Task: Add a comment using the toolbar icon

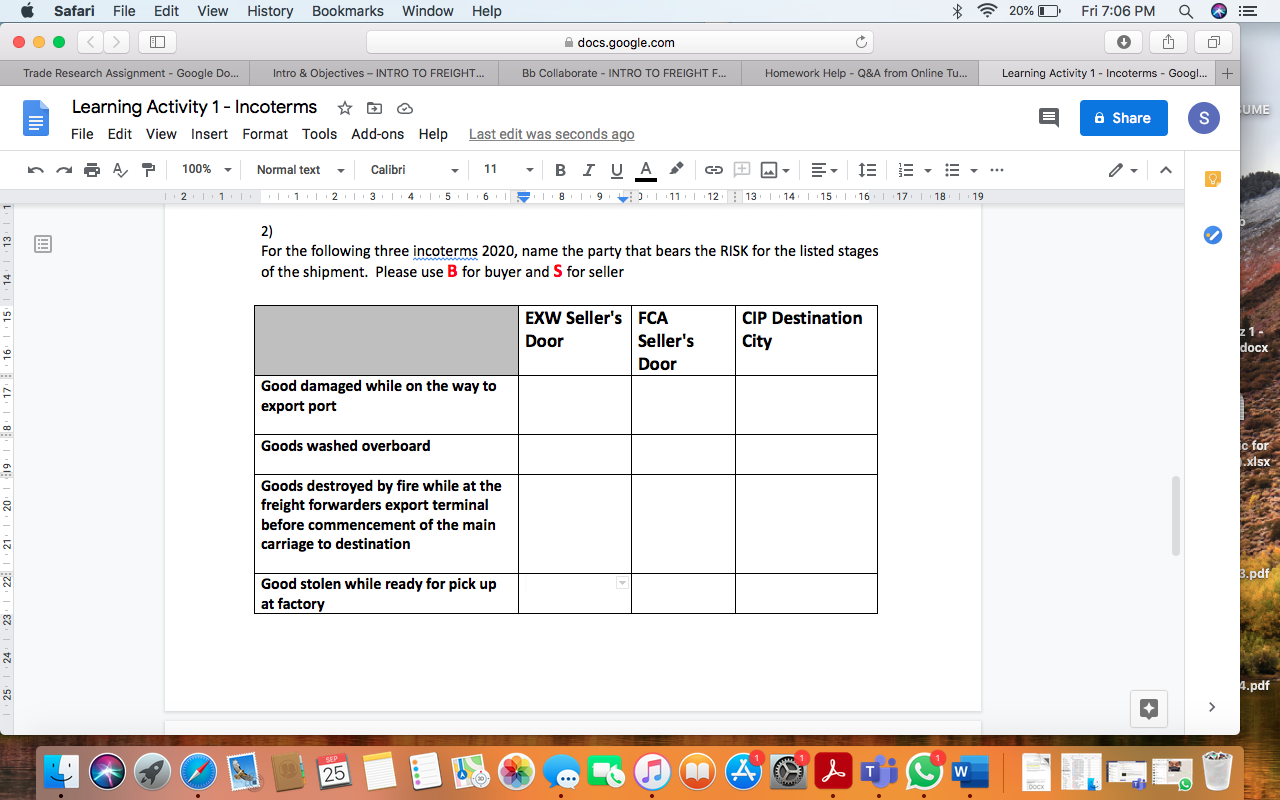Action: point(742,170)
